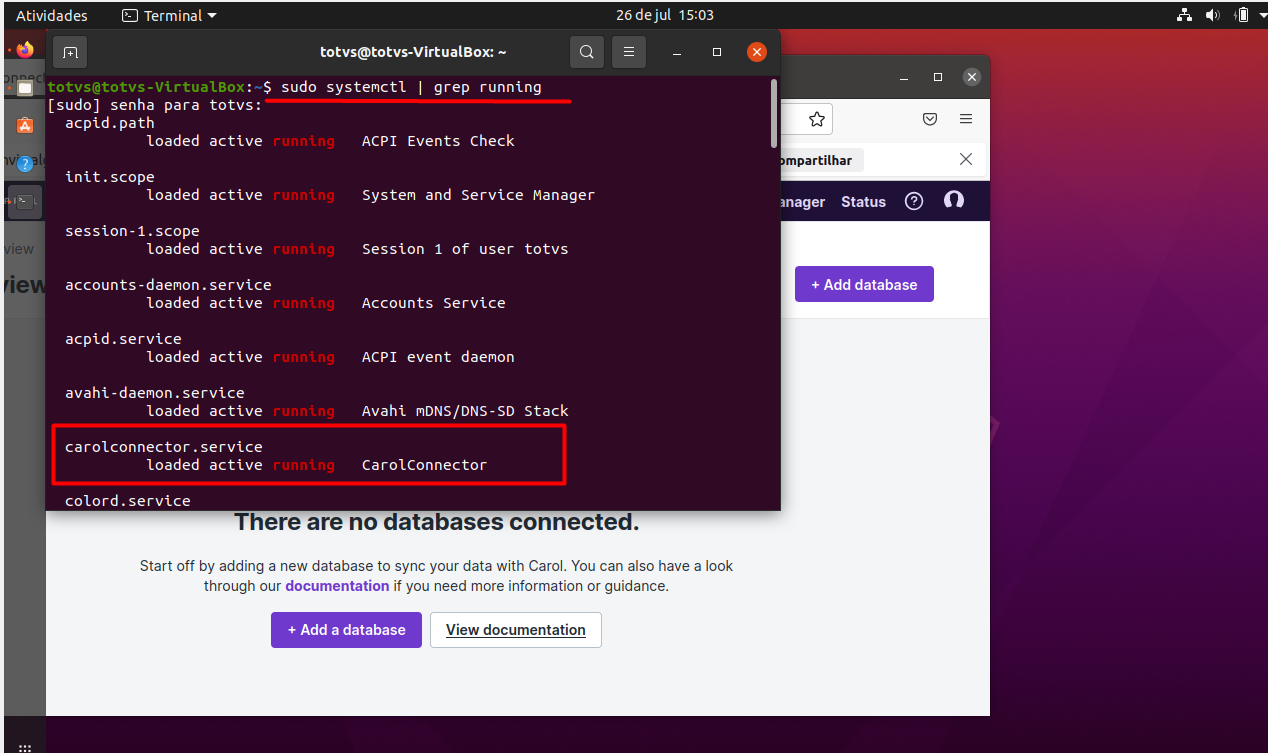1268x753 pixels.
Task: Click the sudo systemctl | grep running command
Action: pos(411,87)
